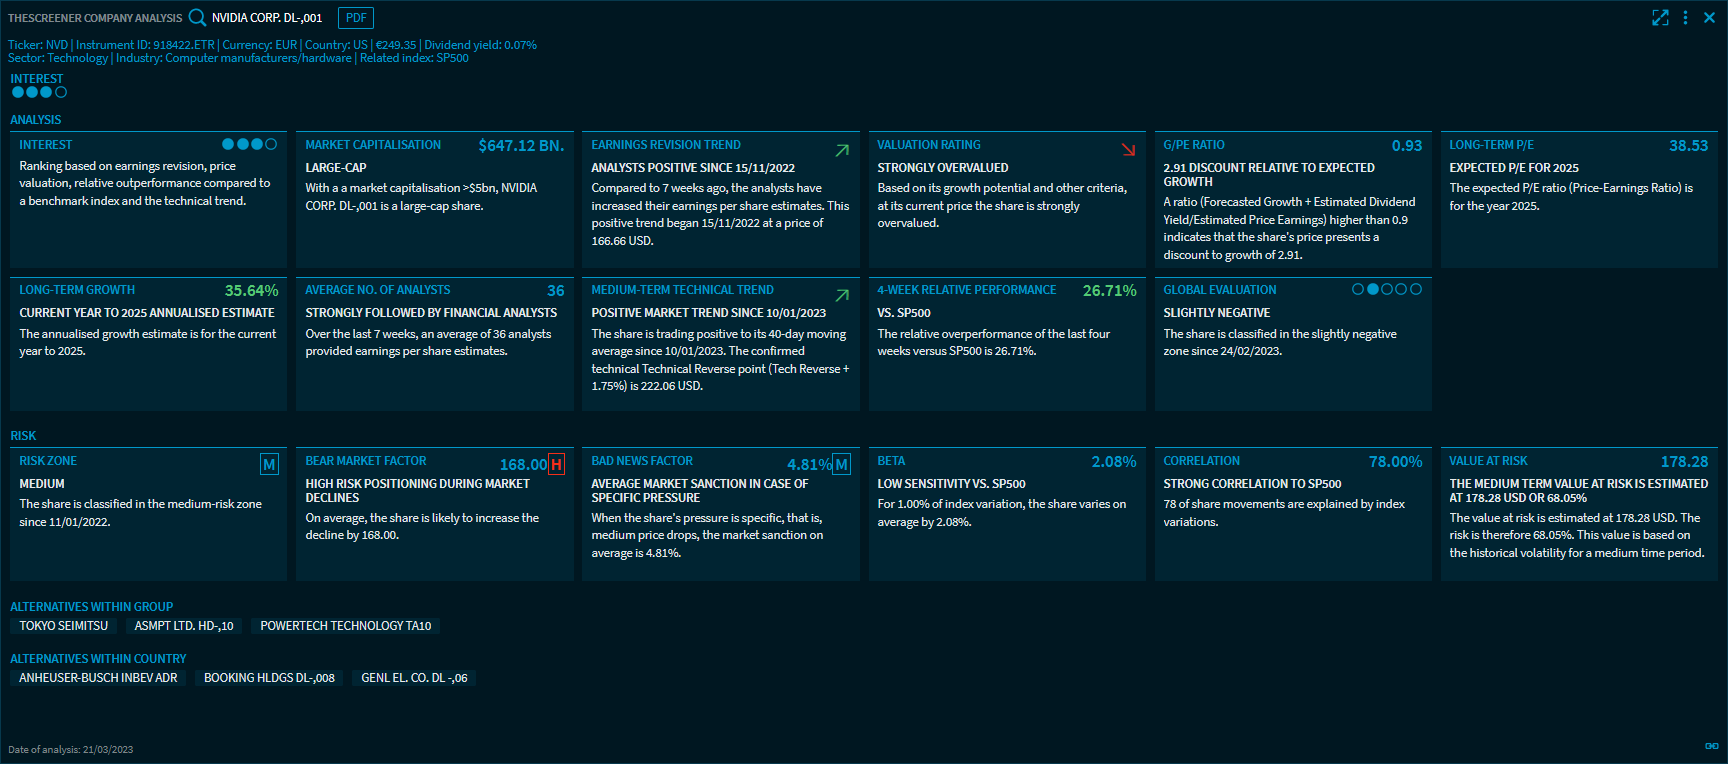Click the top Interest rating dots indicator

(x=39, y=92)
